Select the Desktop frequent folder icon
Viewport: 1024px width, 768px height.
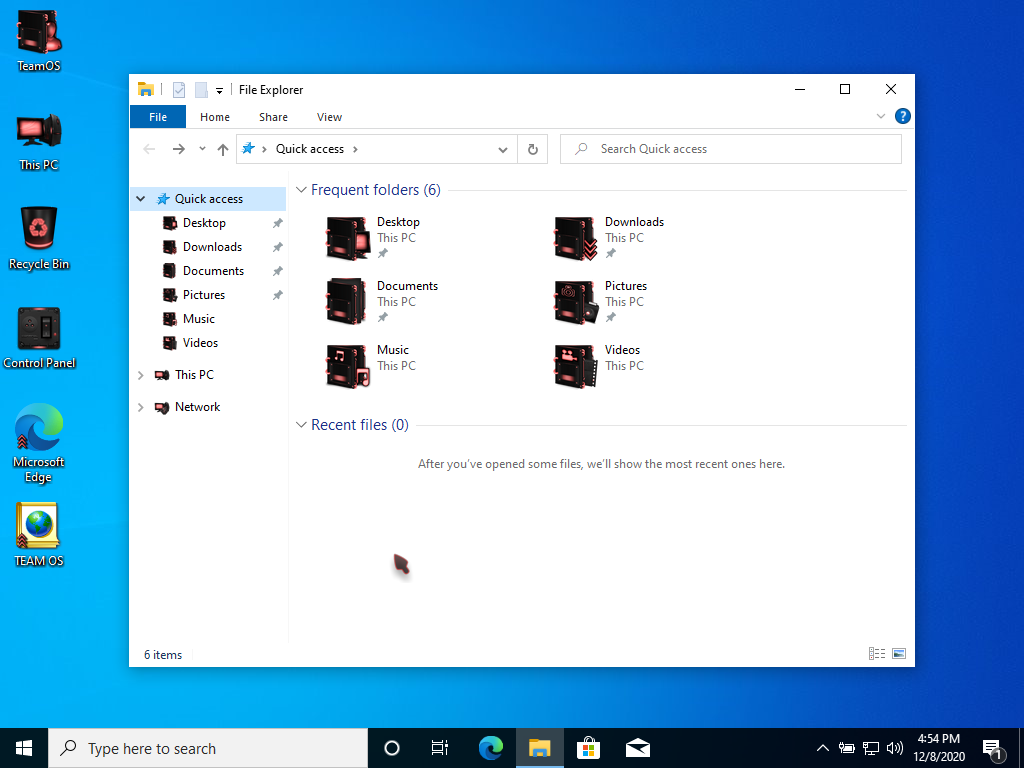coord(348,238)
